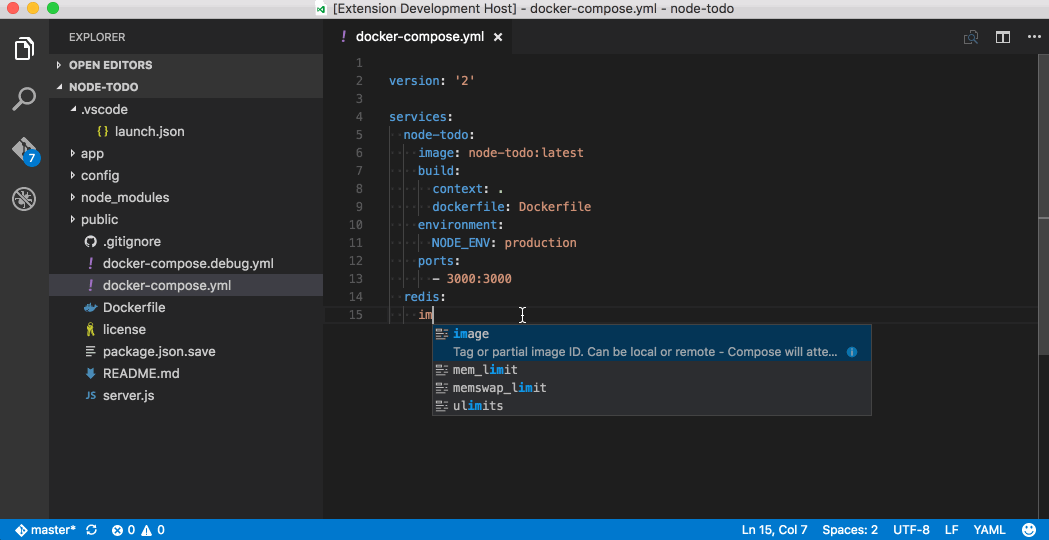
Task: Click the sync changes icon in status bar
Action: pyautogui.click(x=92, y=530)
